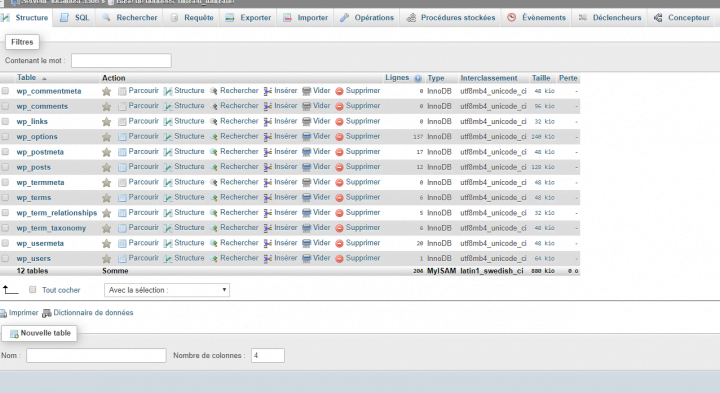
Task: Click the Nouvelle table icon
Action: [x=14, y=333]
